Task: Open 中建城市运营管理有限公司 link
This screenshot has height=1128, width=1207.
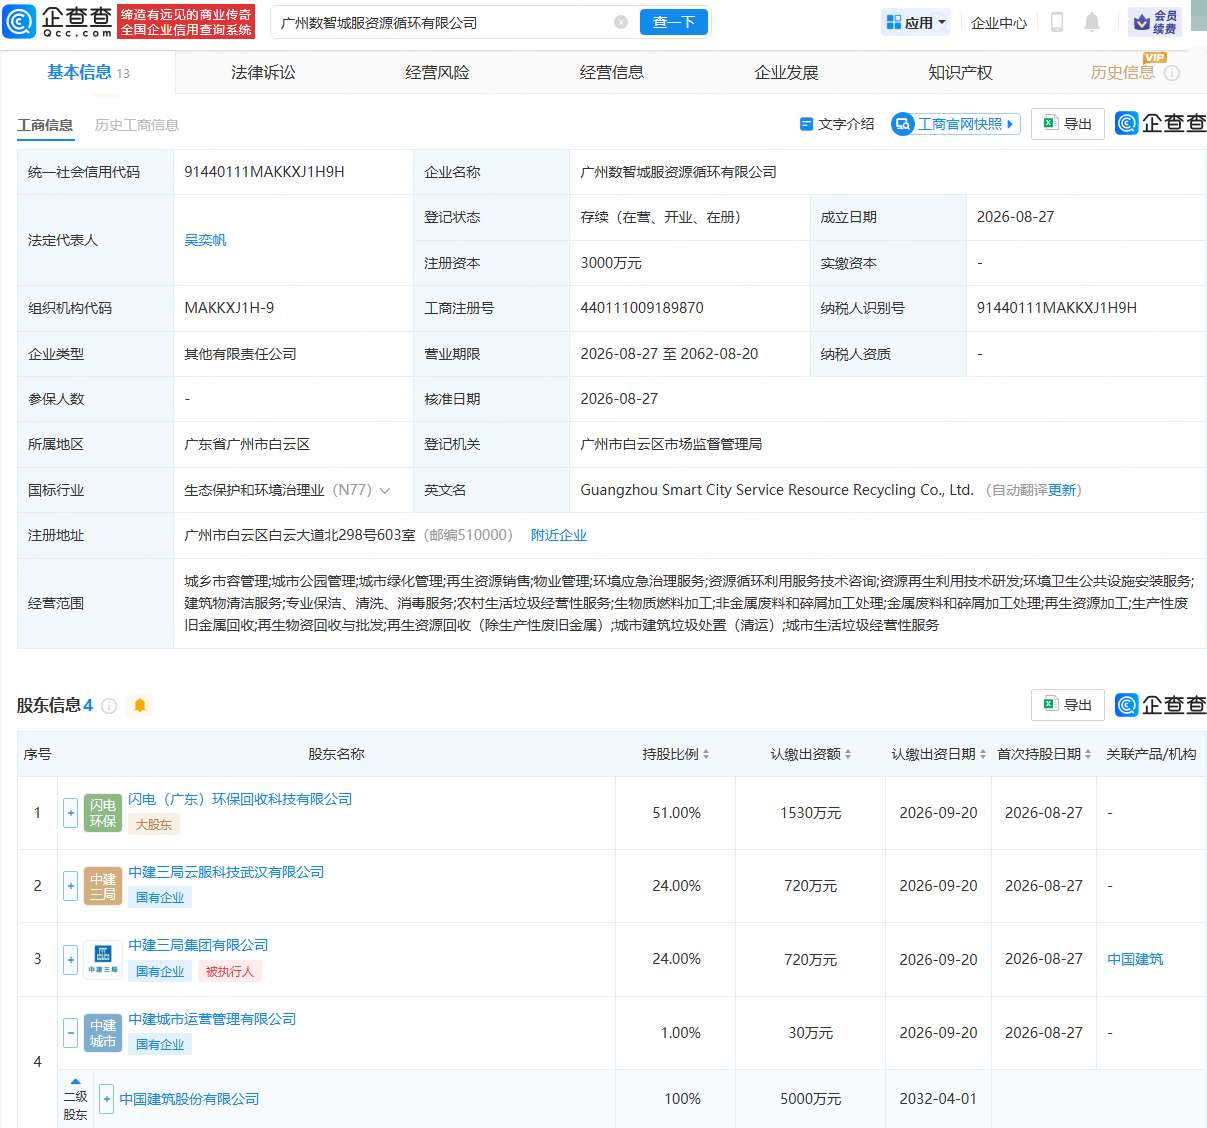Action: (212, 1019)
